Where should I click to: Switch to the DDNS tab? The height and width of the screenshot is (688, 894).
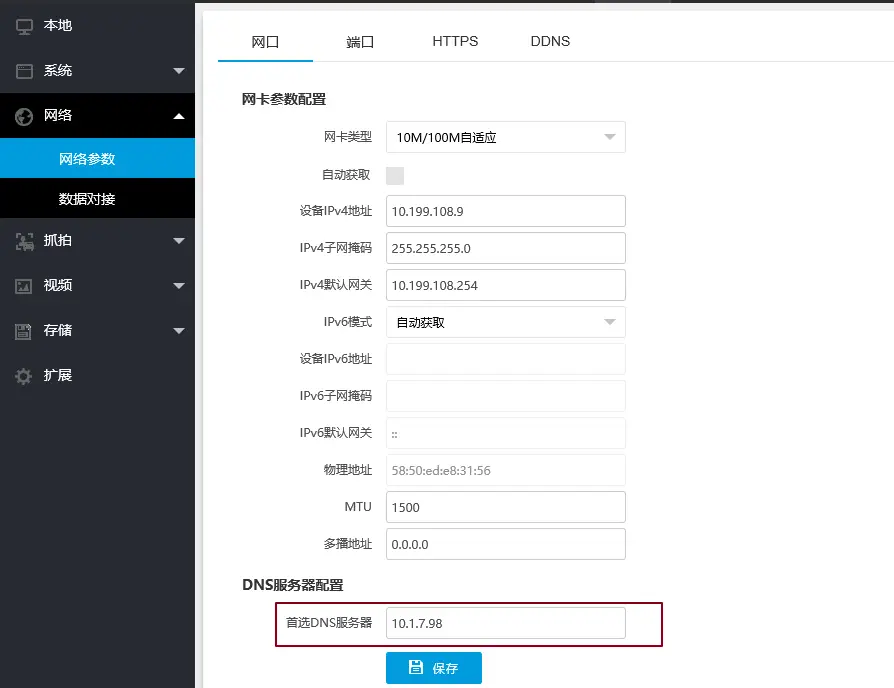[x=550, y=42]
